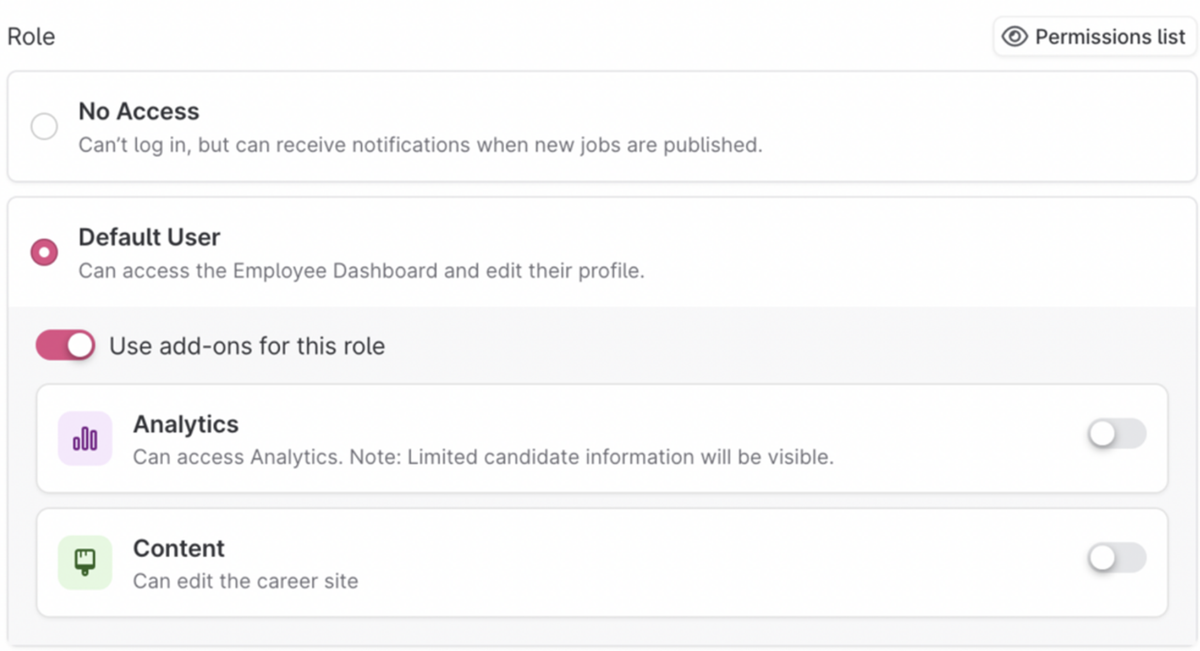
Task: Click the Content add-on heading
Action: coord(179,548)
